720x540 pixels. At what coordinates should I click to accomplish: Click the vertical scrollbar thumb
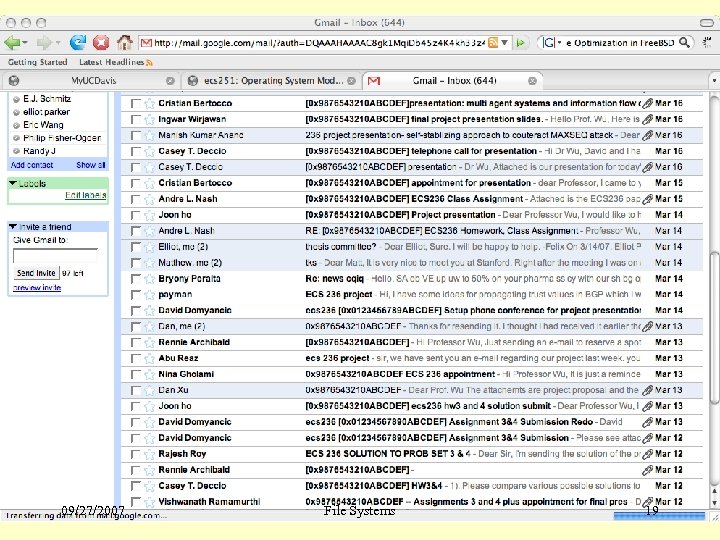pos(713,328)
